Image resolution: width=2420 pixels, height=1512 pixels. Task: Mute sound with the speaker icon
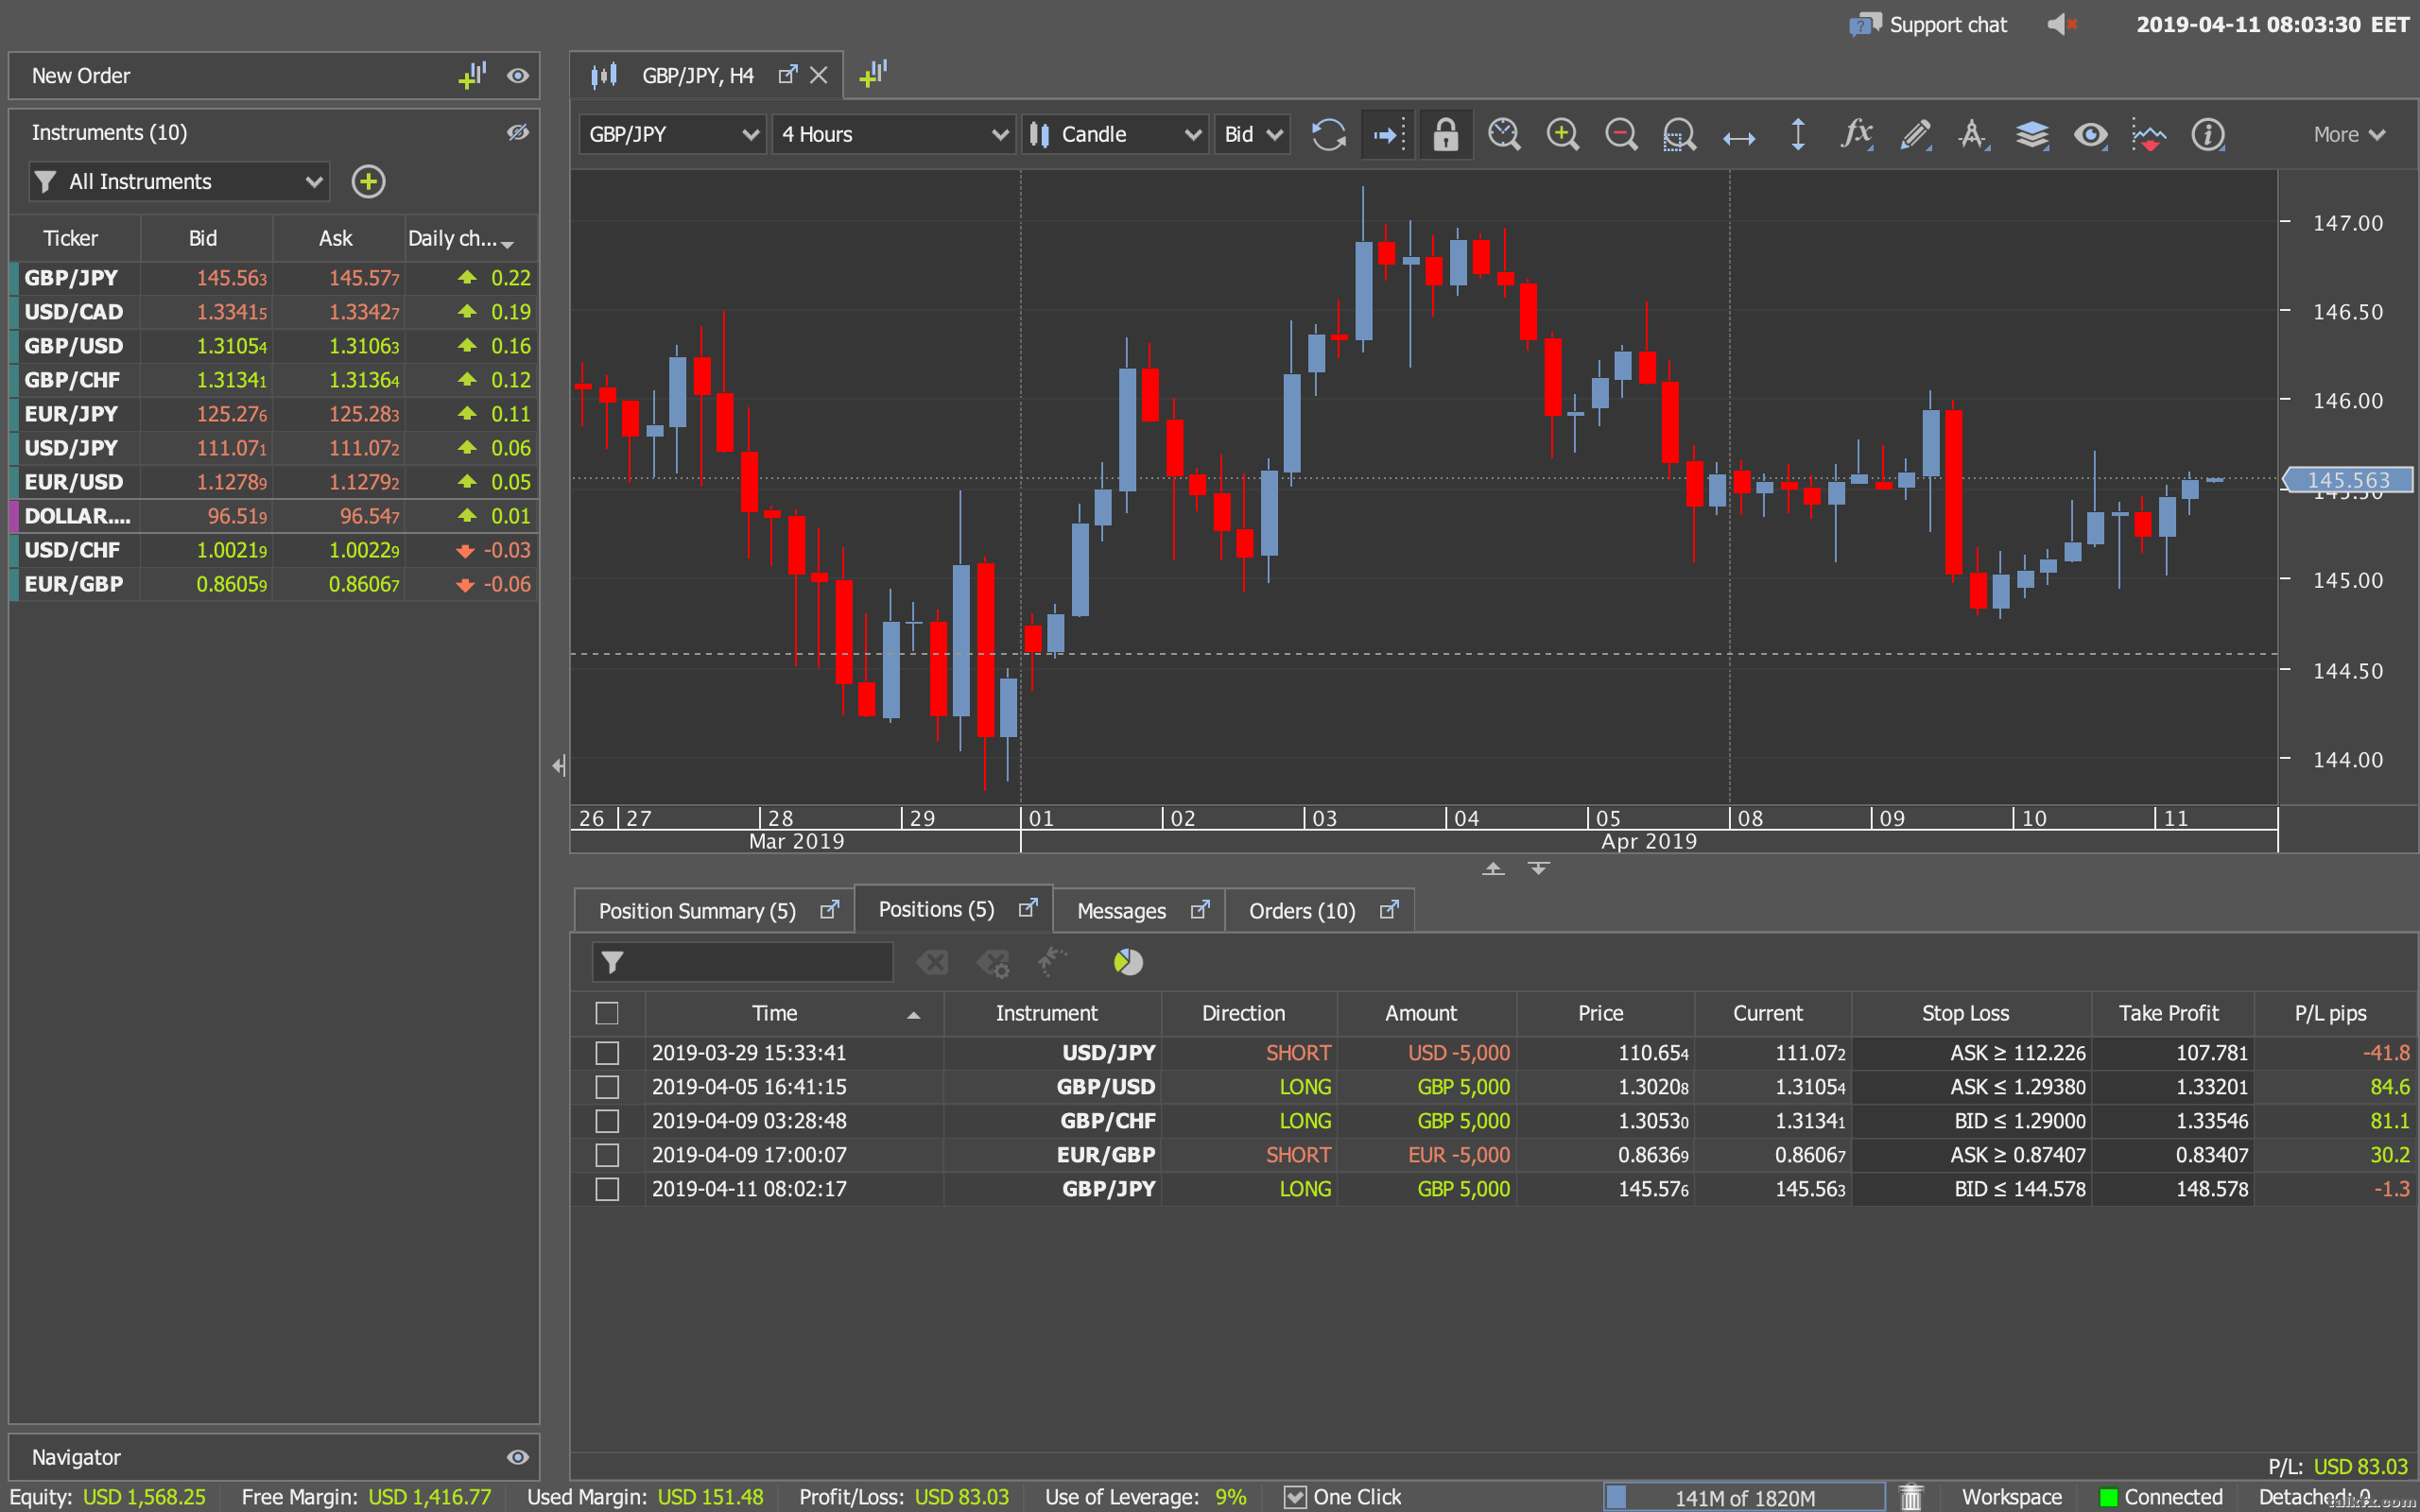coord(2063,24)
